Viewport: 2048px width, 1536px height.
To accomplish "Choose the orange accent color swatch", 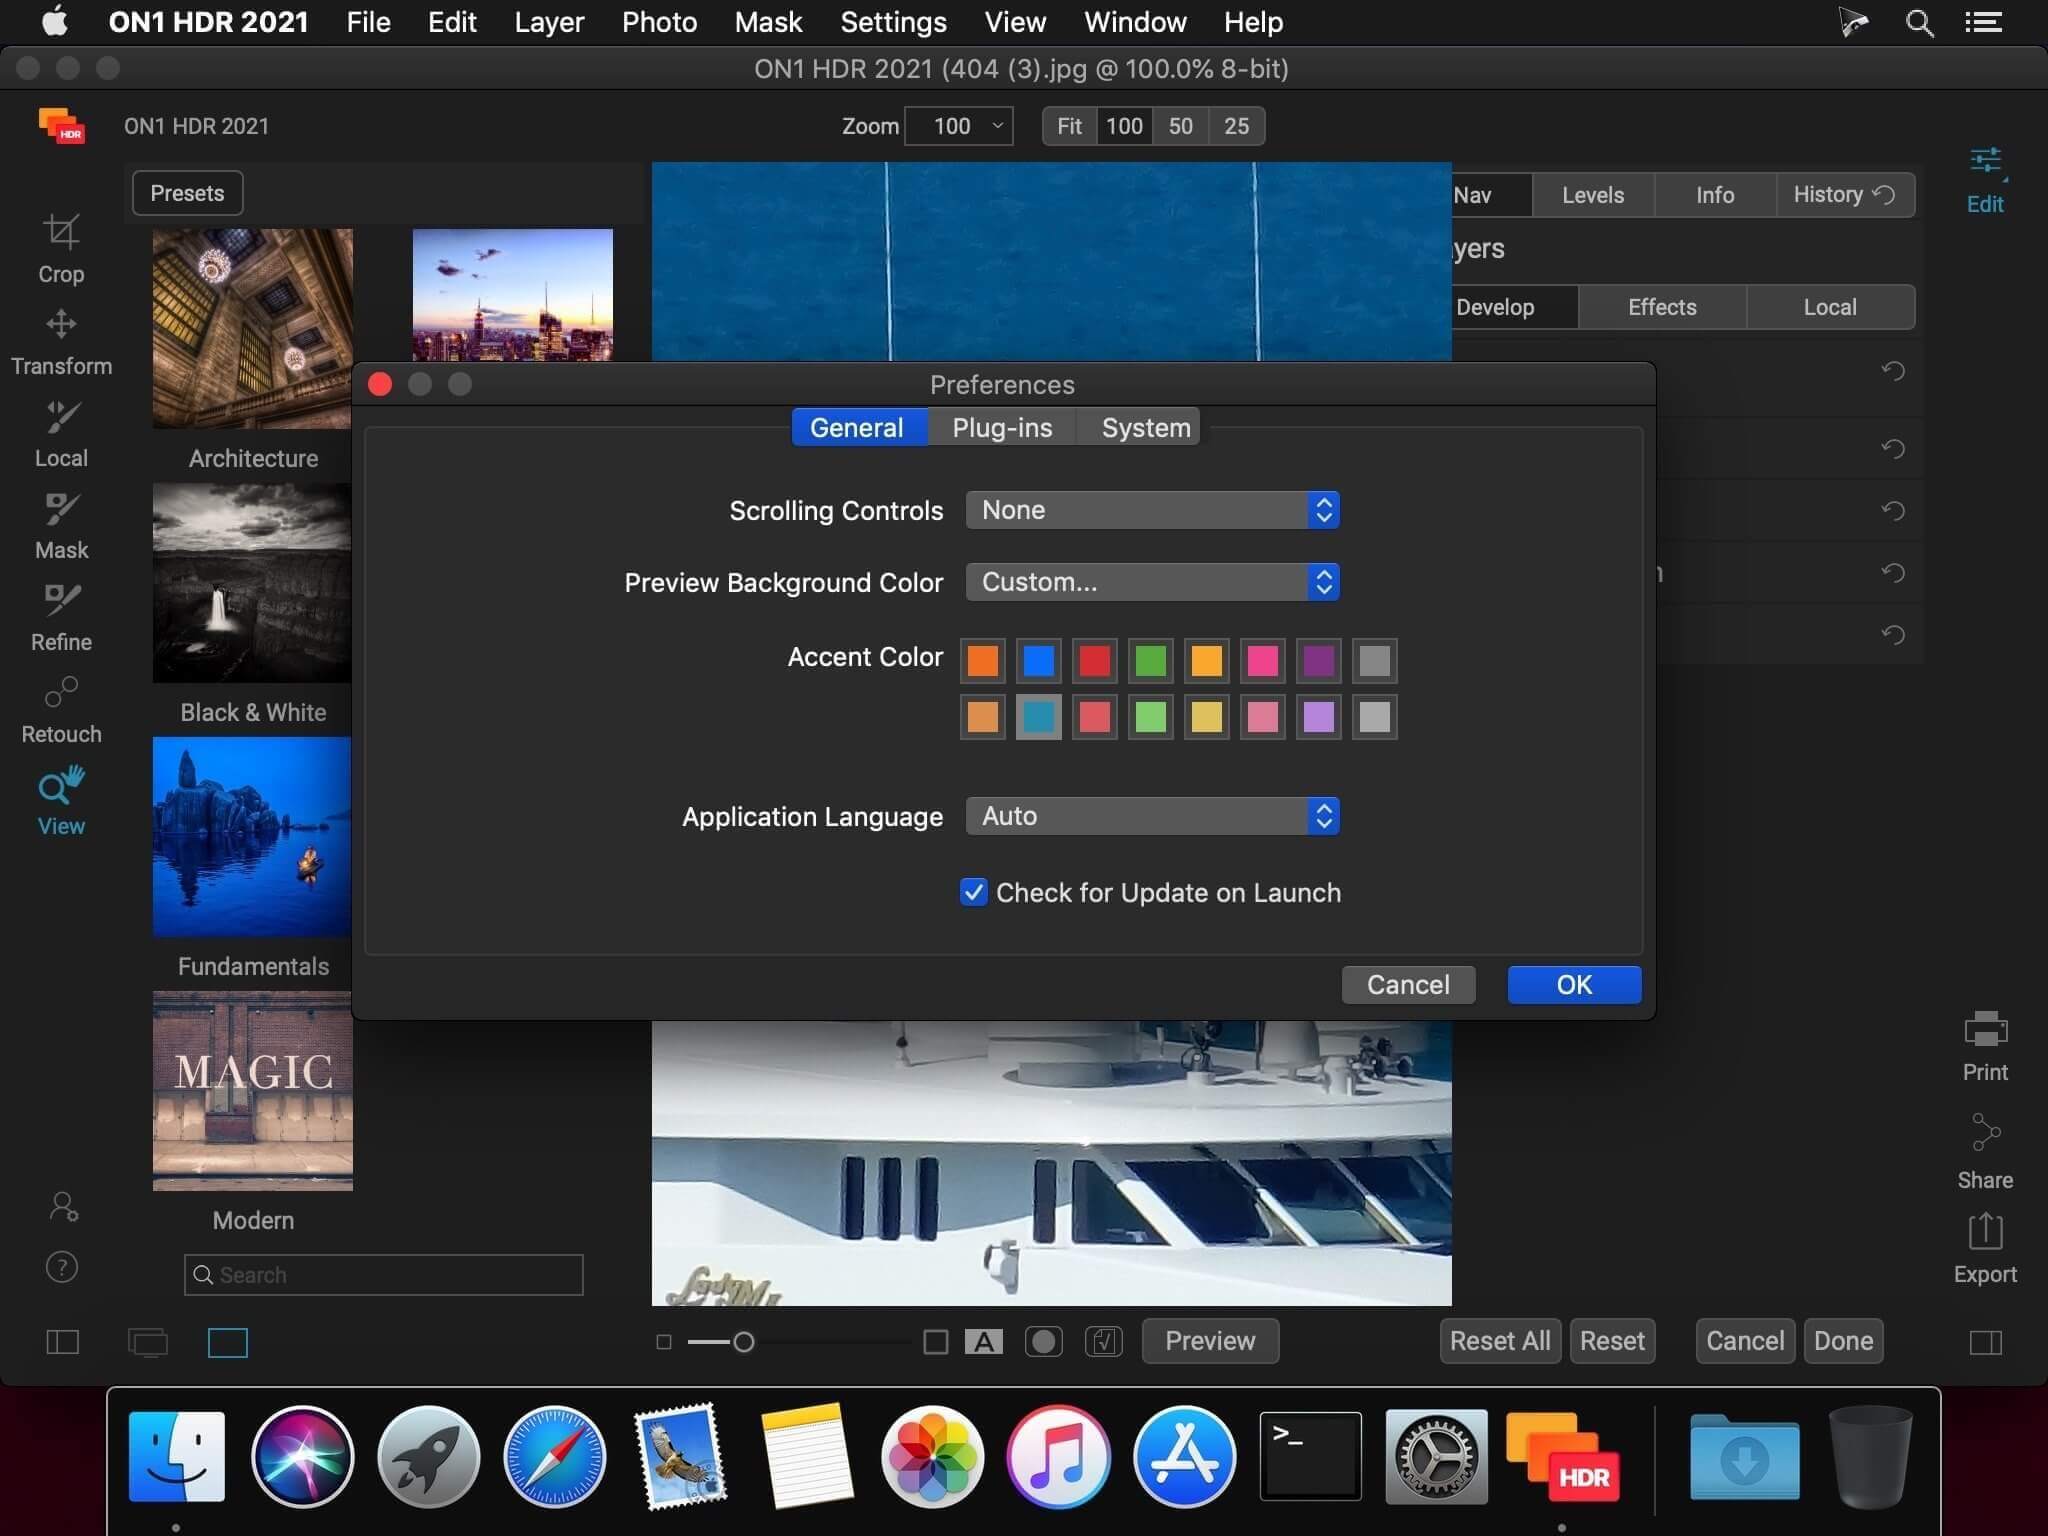I will 983,661.
